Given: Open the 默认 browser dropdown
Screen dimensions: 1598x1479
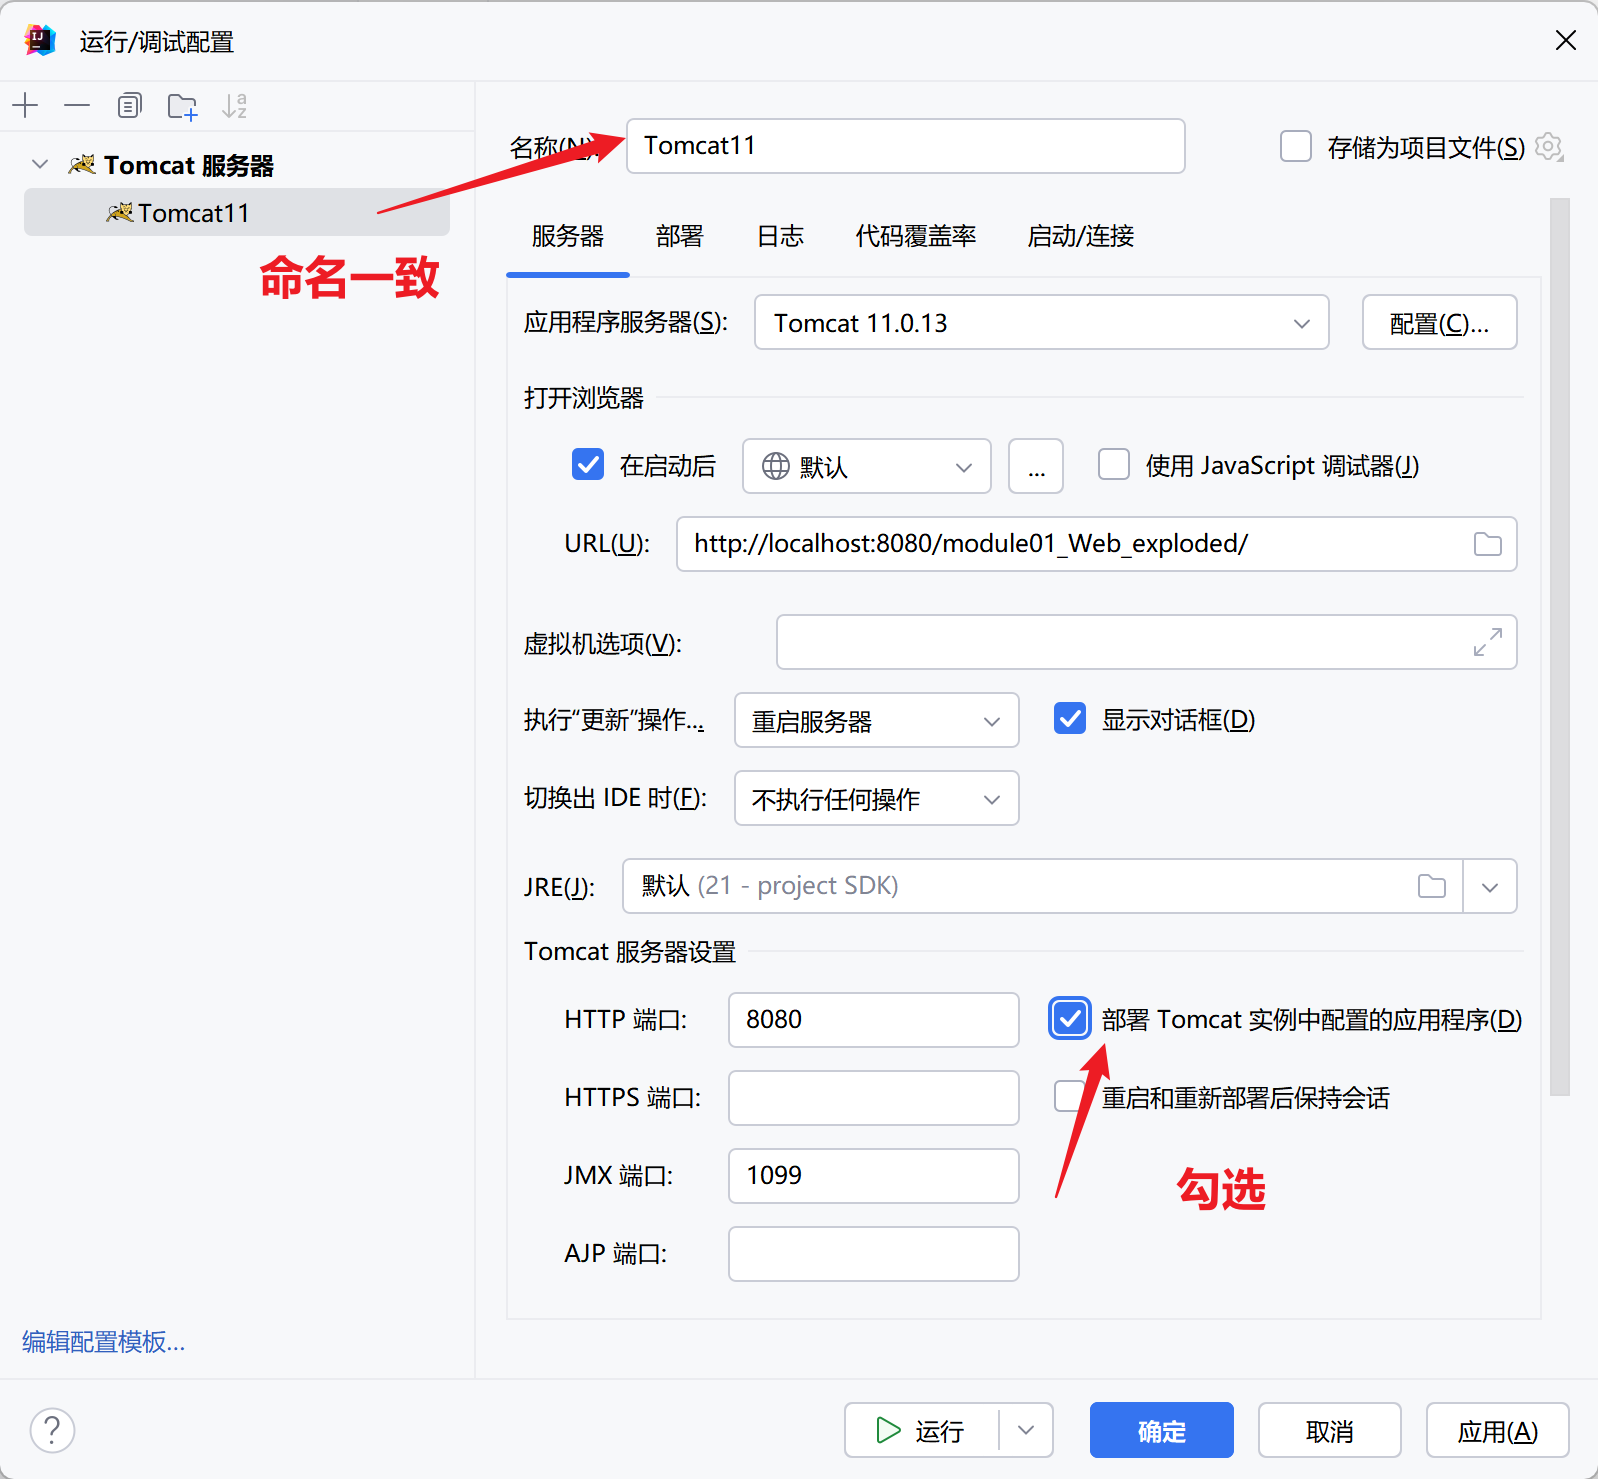Looking at the screenshot, I should click(866, 466).
